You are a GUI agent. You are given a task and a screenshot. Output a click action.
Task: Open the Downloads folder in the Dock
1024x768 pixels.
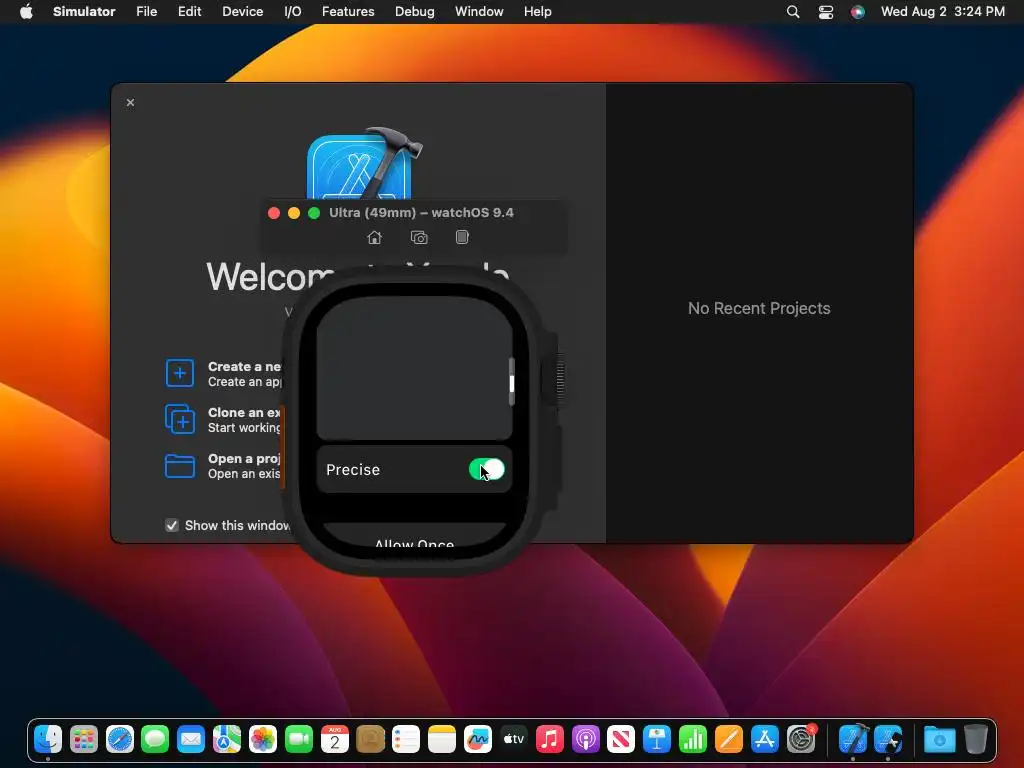[x=939, y=739]
